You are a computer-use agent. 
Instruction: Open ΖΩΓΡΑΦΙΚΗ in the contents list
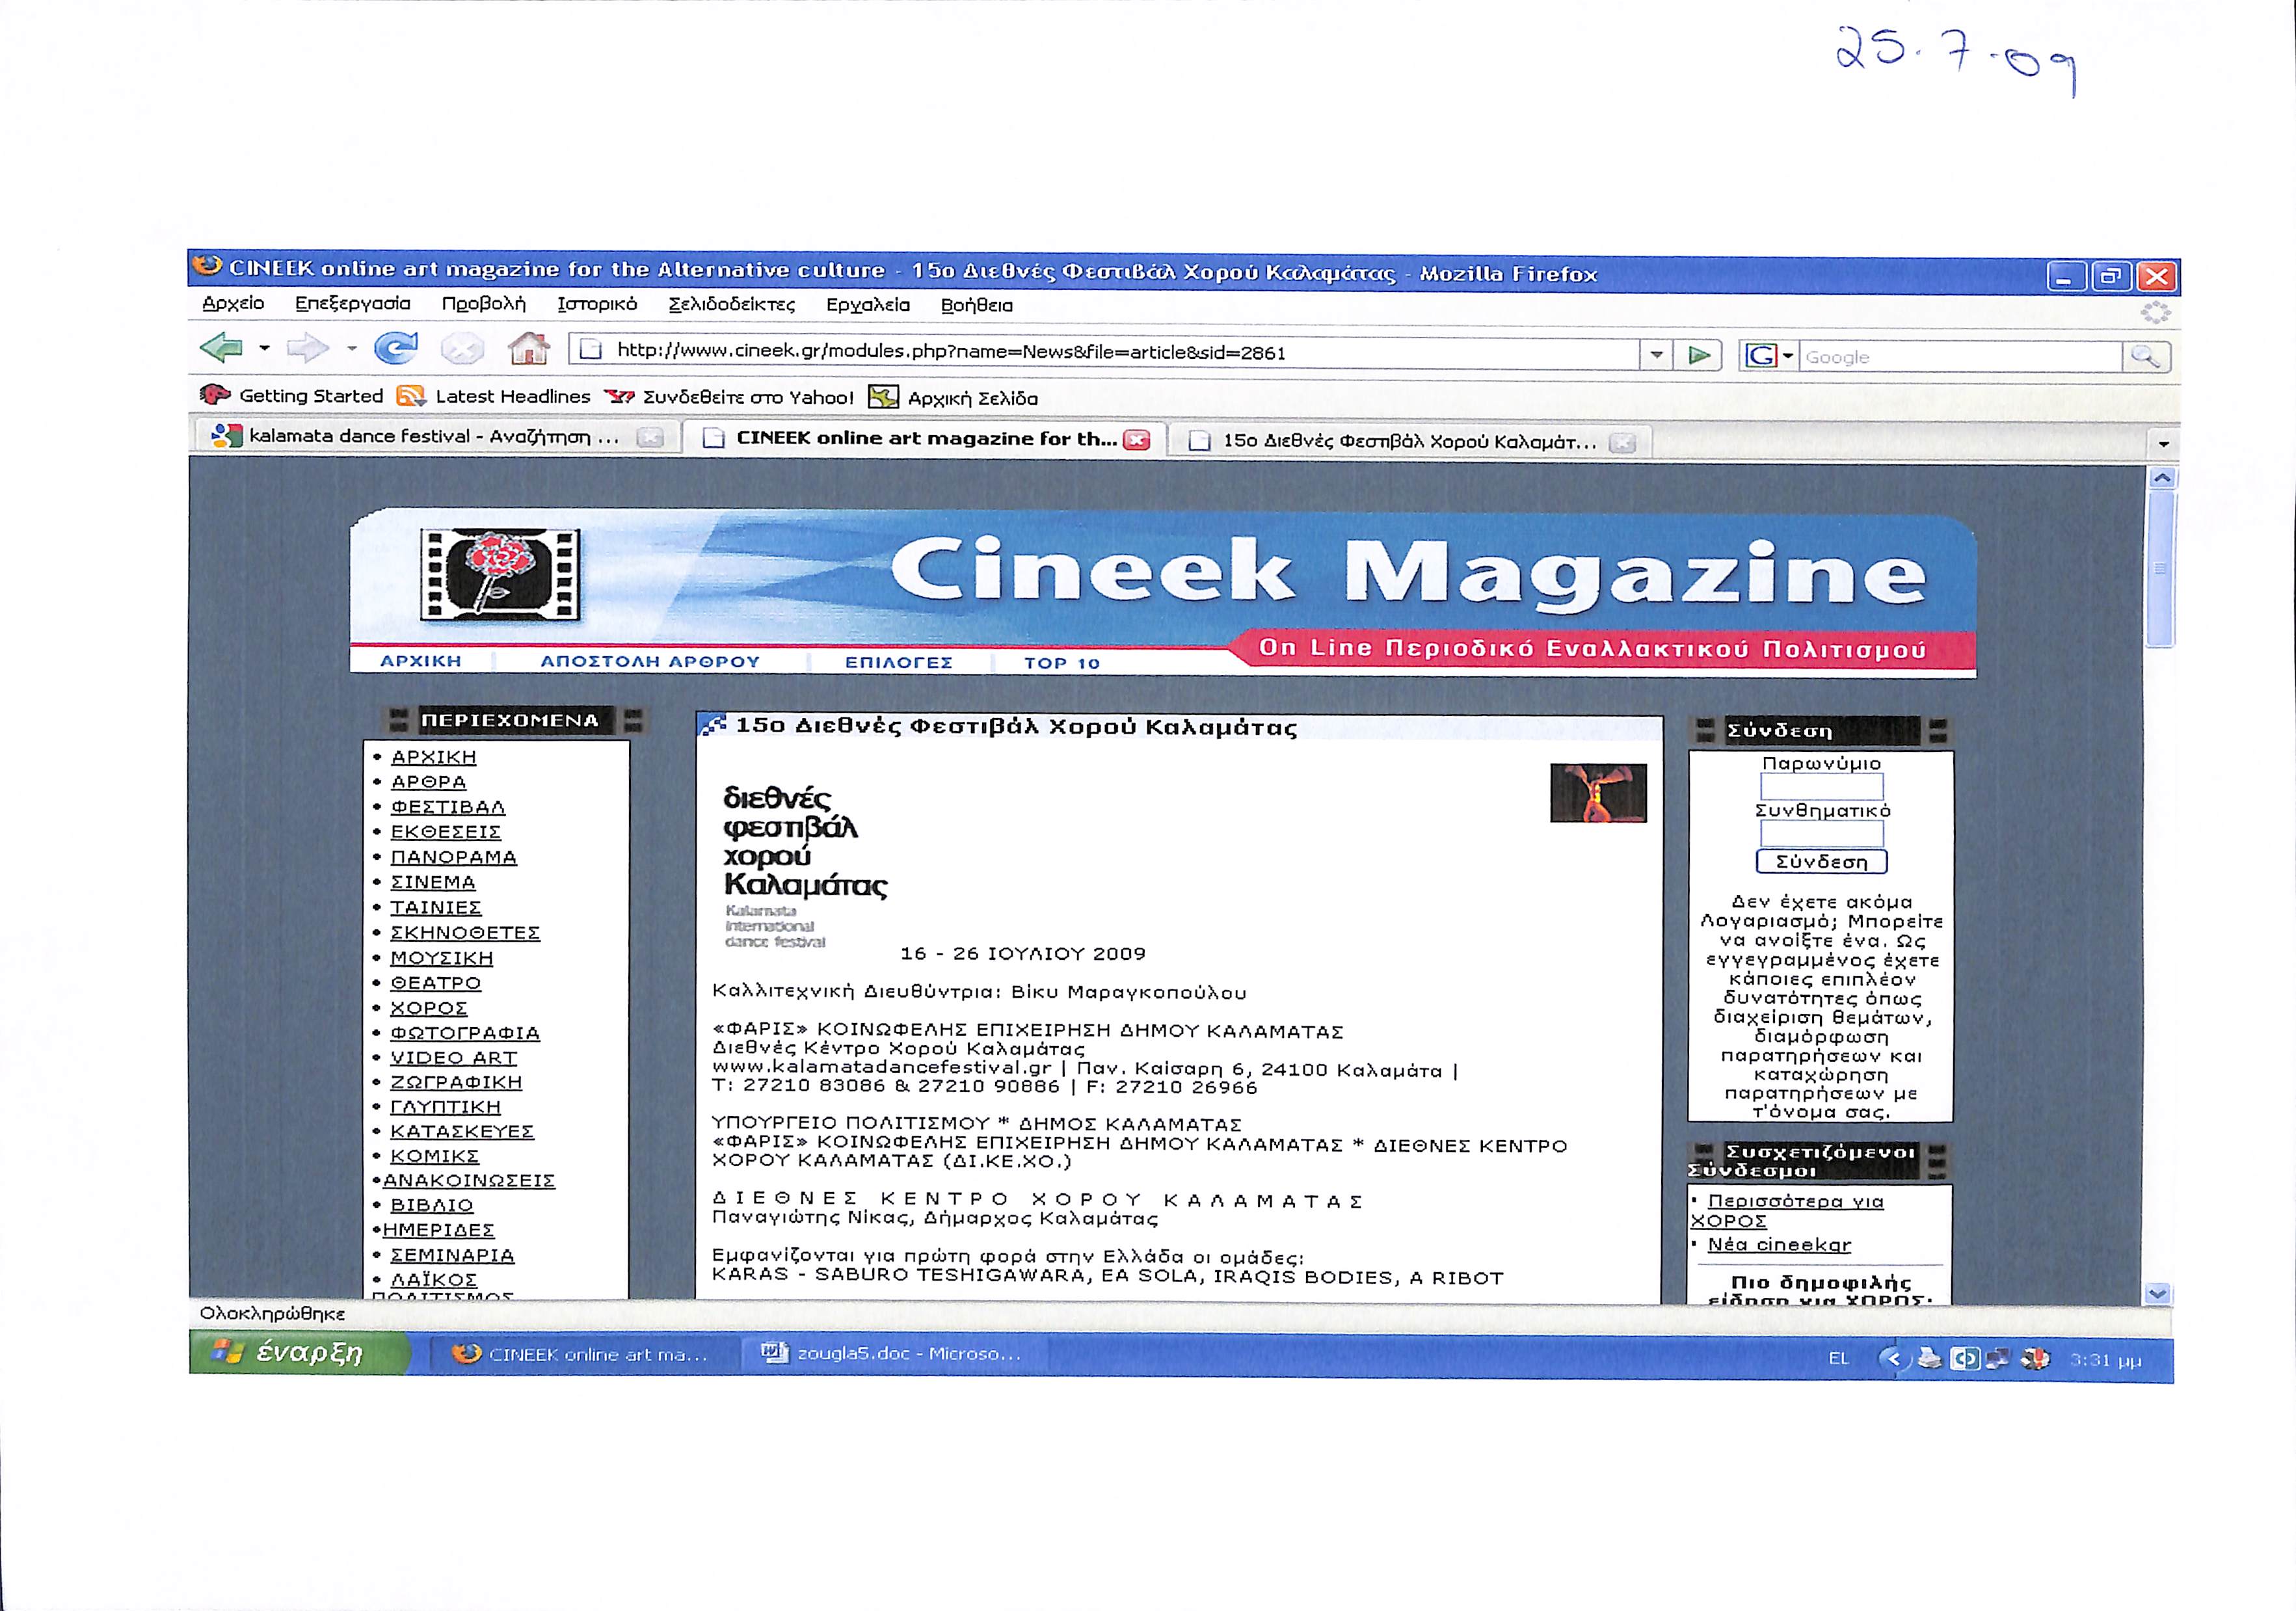point(456,1082)
